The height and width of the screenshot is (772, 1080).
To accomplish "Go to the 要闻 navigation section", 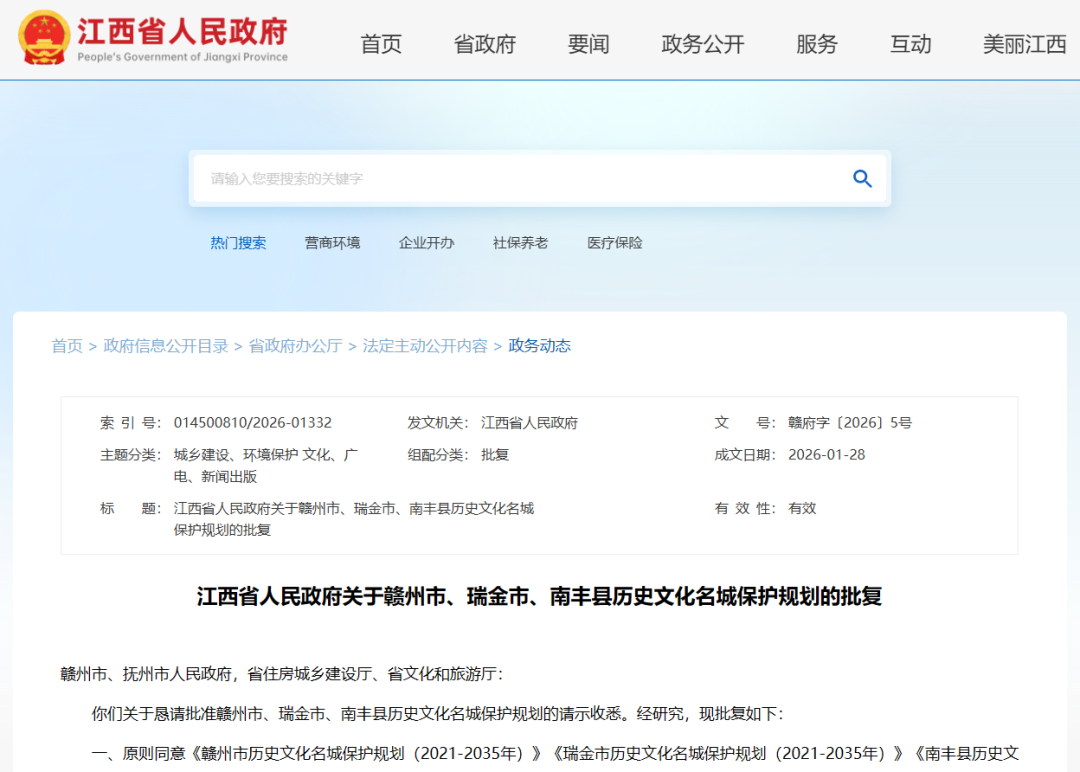I will click(x=588, y=45).
